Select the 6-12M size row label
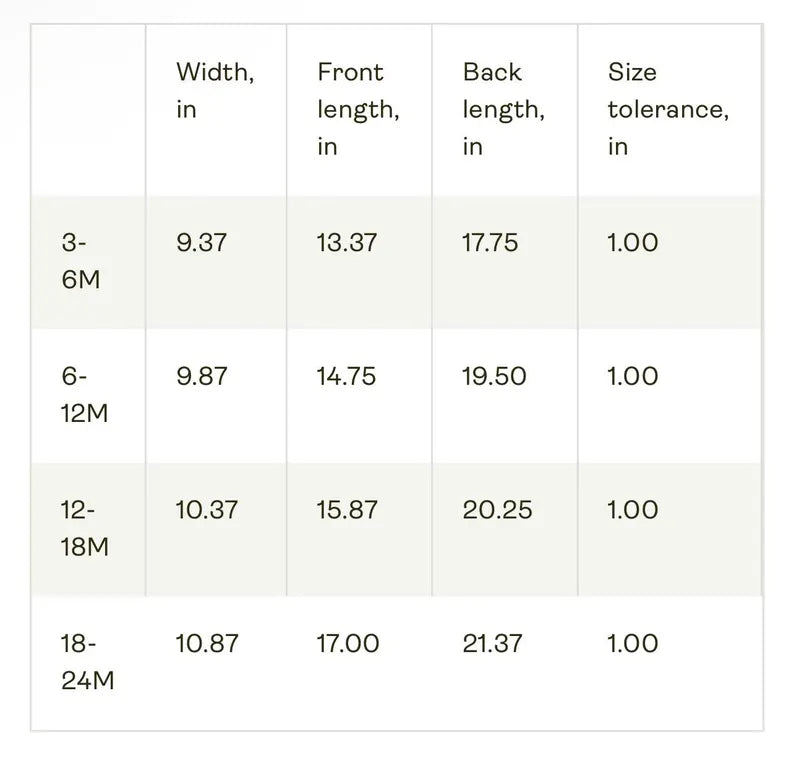This screenshot has width=794, height=761. (x=84, y=394)
